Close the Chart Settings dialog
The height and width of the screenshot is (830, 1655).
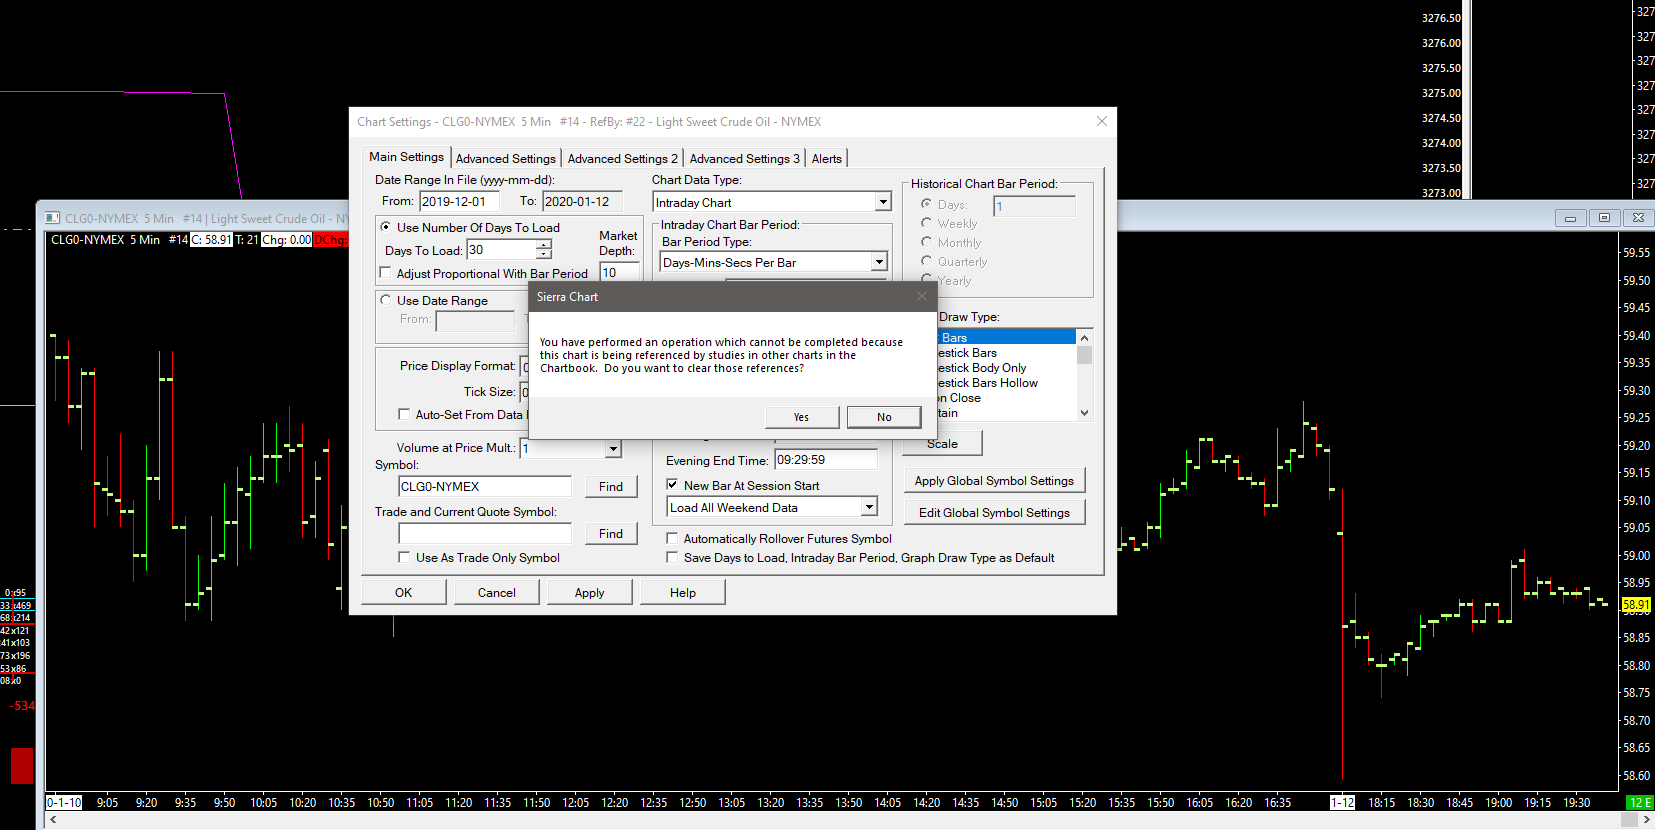1102,121
